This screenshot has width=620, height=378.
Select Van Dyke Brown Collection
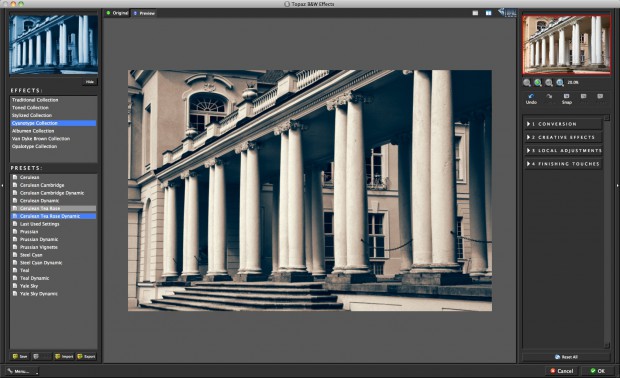click(53, 139)
